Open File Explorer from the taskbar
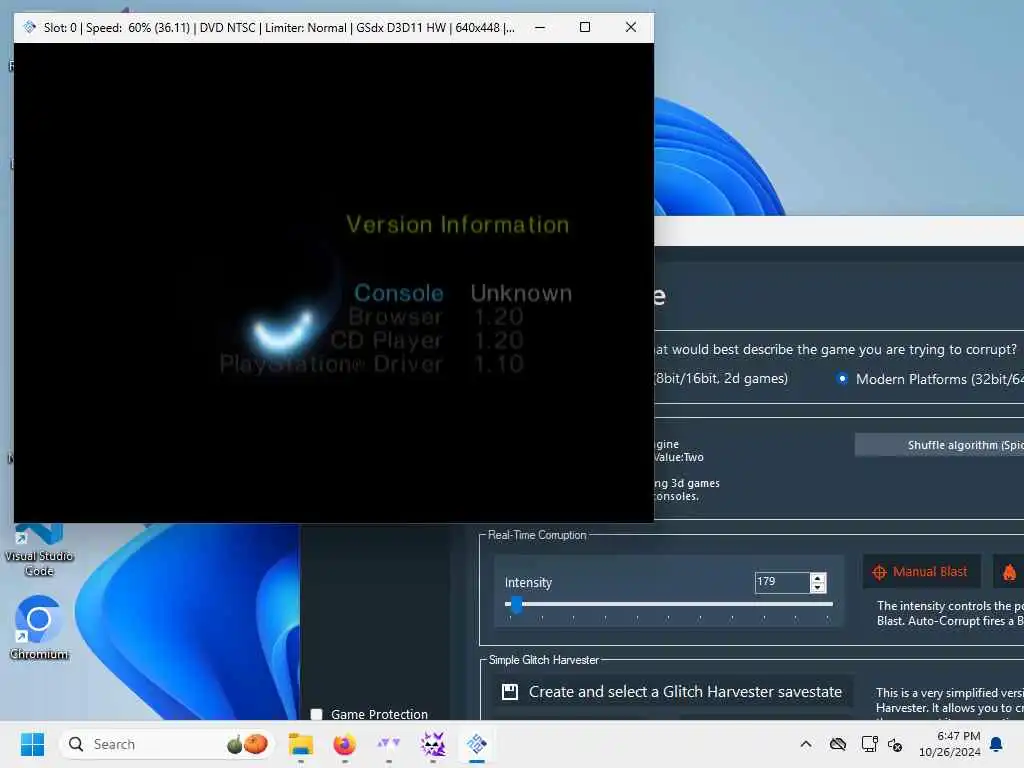The image size is (1024, 768). [300, 744]
